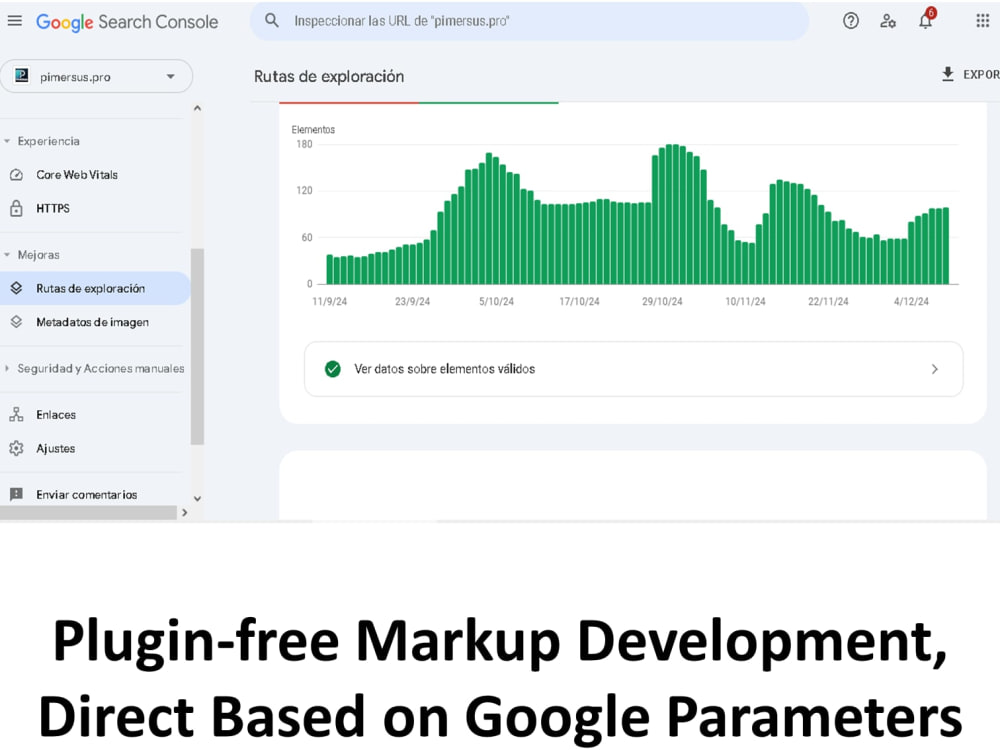
Task: Click the Enviar comentarios feedback icon
Action: 17,494
